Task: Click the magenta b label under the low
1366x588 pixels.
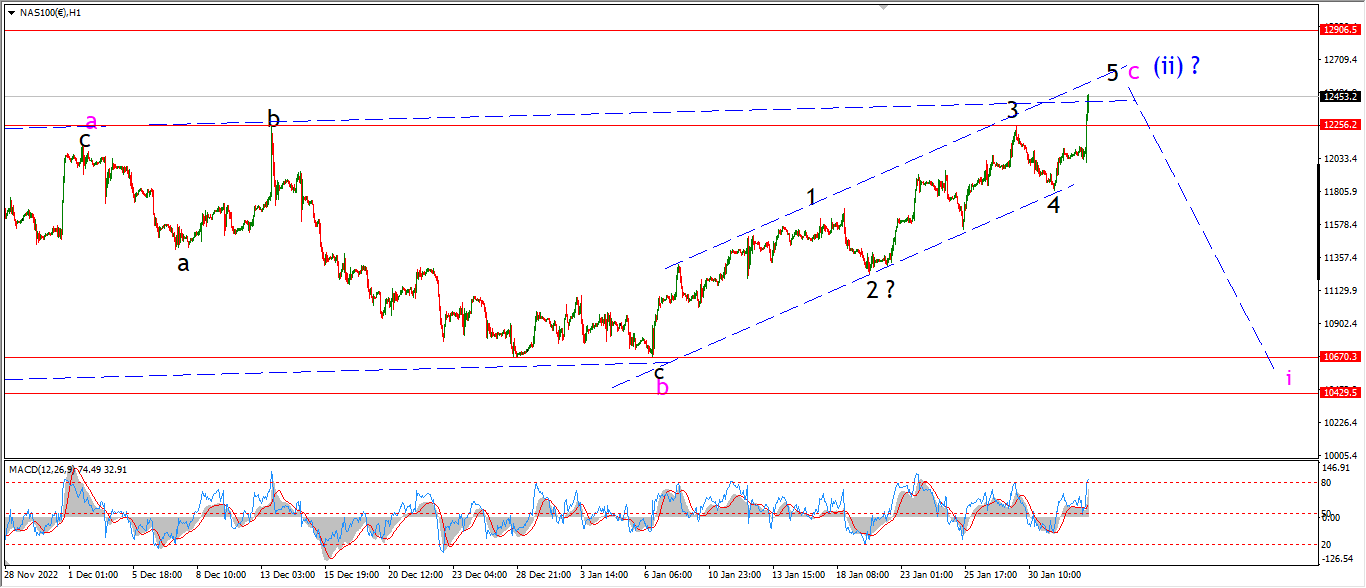Action: (662, 388)
